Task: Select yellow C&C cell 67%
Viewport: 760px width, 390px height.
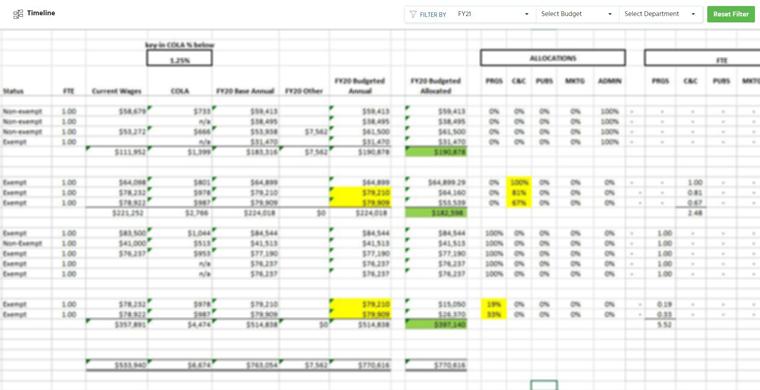Action: (x=519, y=203)
